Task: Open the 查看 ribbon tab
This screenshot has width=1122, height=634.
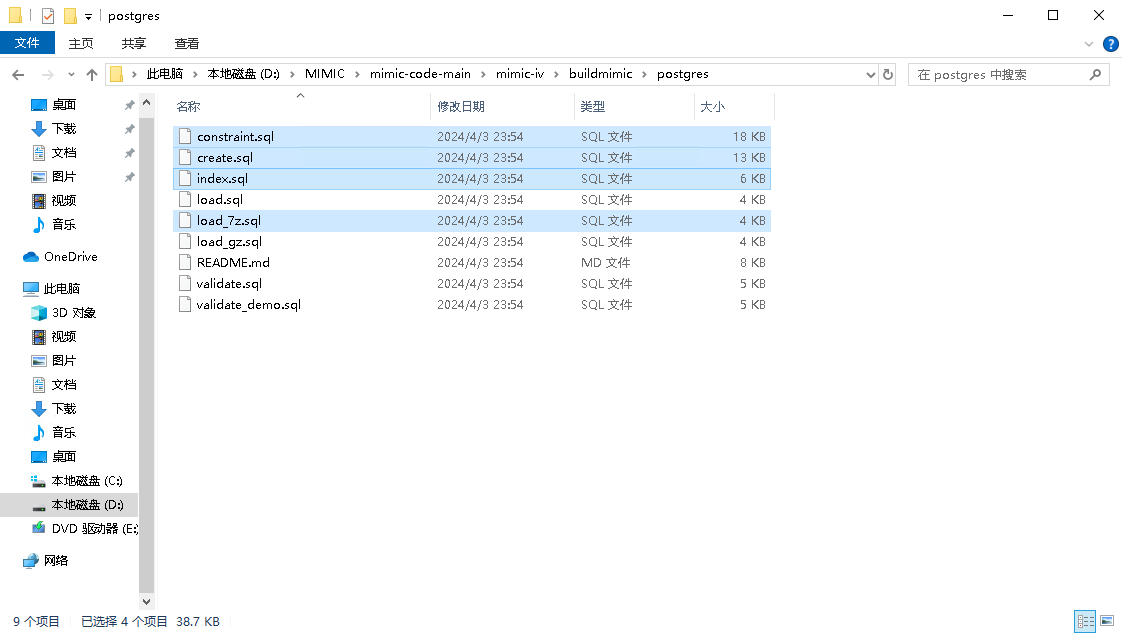Action: point(187,43)
